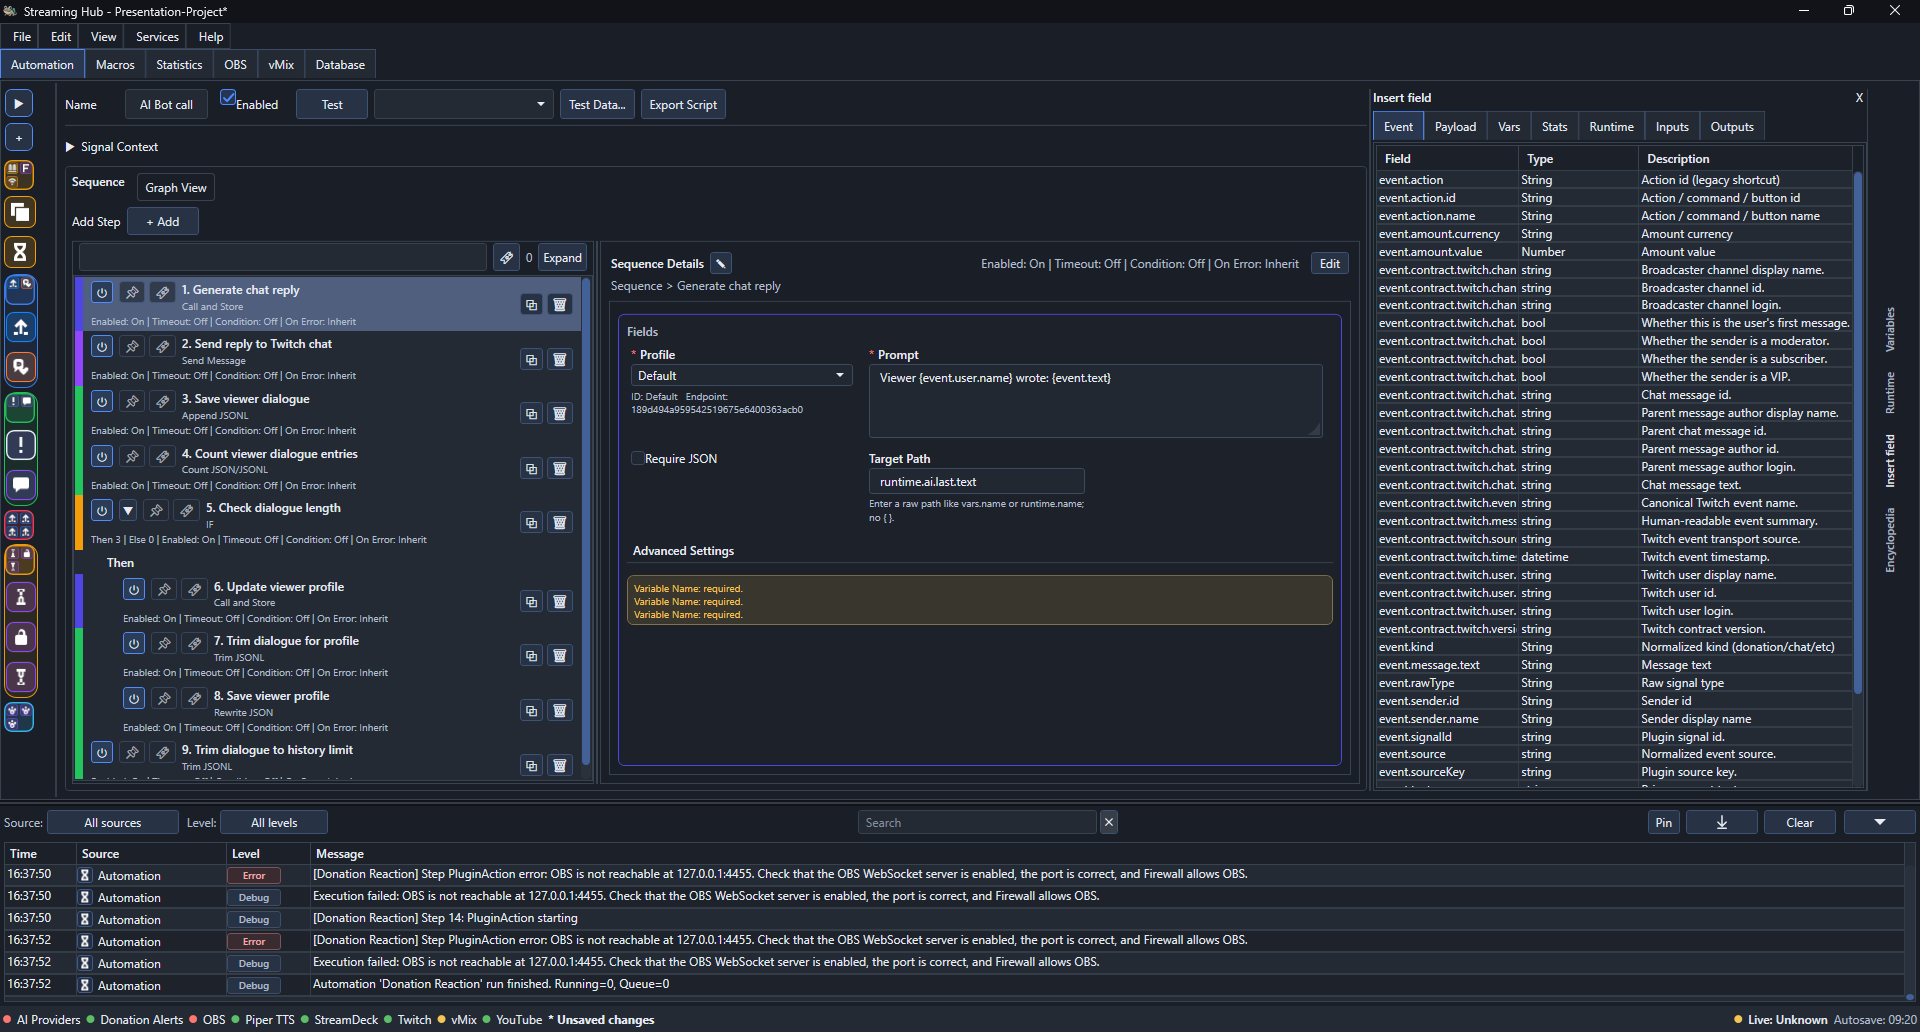Collapse the 'Check dialogue length' IF branch

coord(128,510)
